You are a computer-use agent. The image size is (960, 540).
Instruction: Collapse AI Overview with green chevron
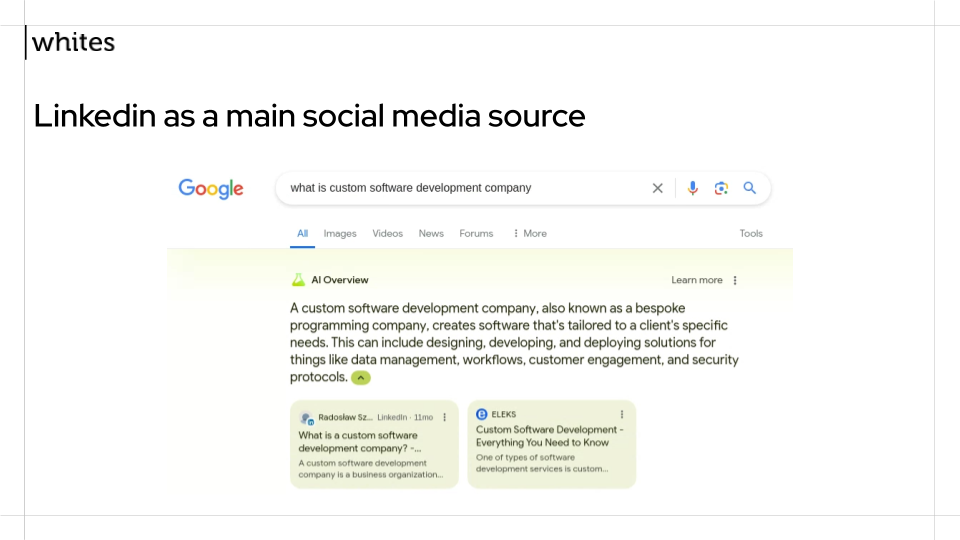point(361,378)
